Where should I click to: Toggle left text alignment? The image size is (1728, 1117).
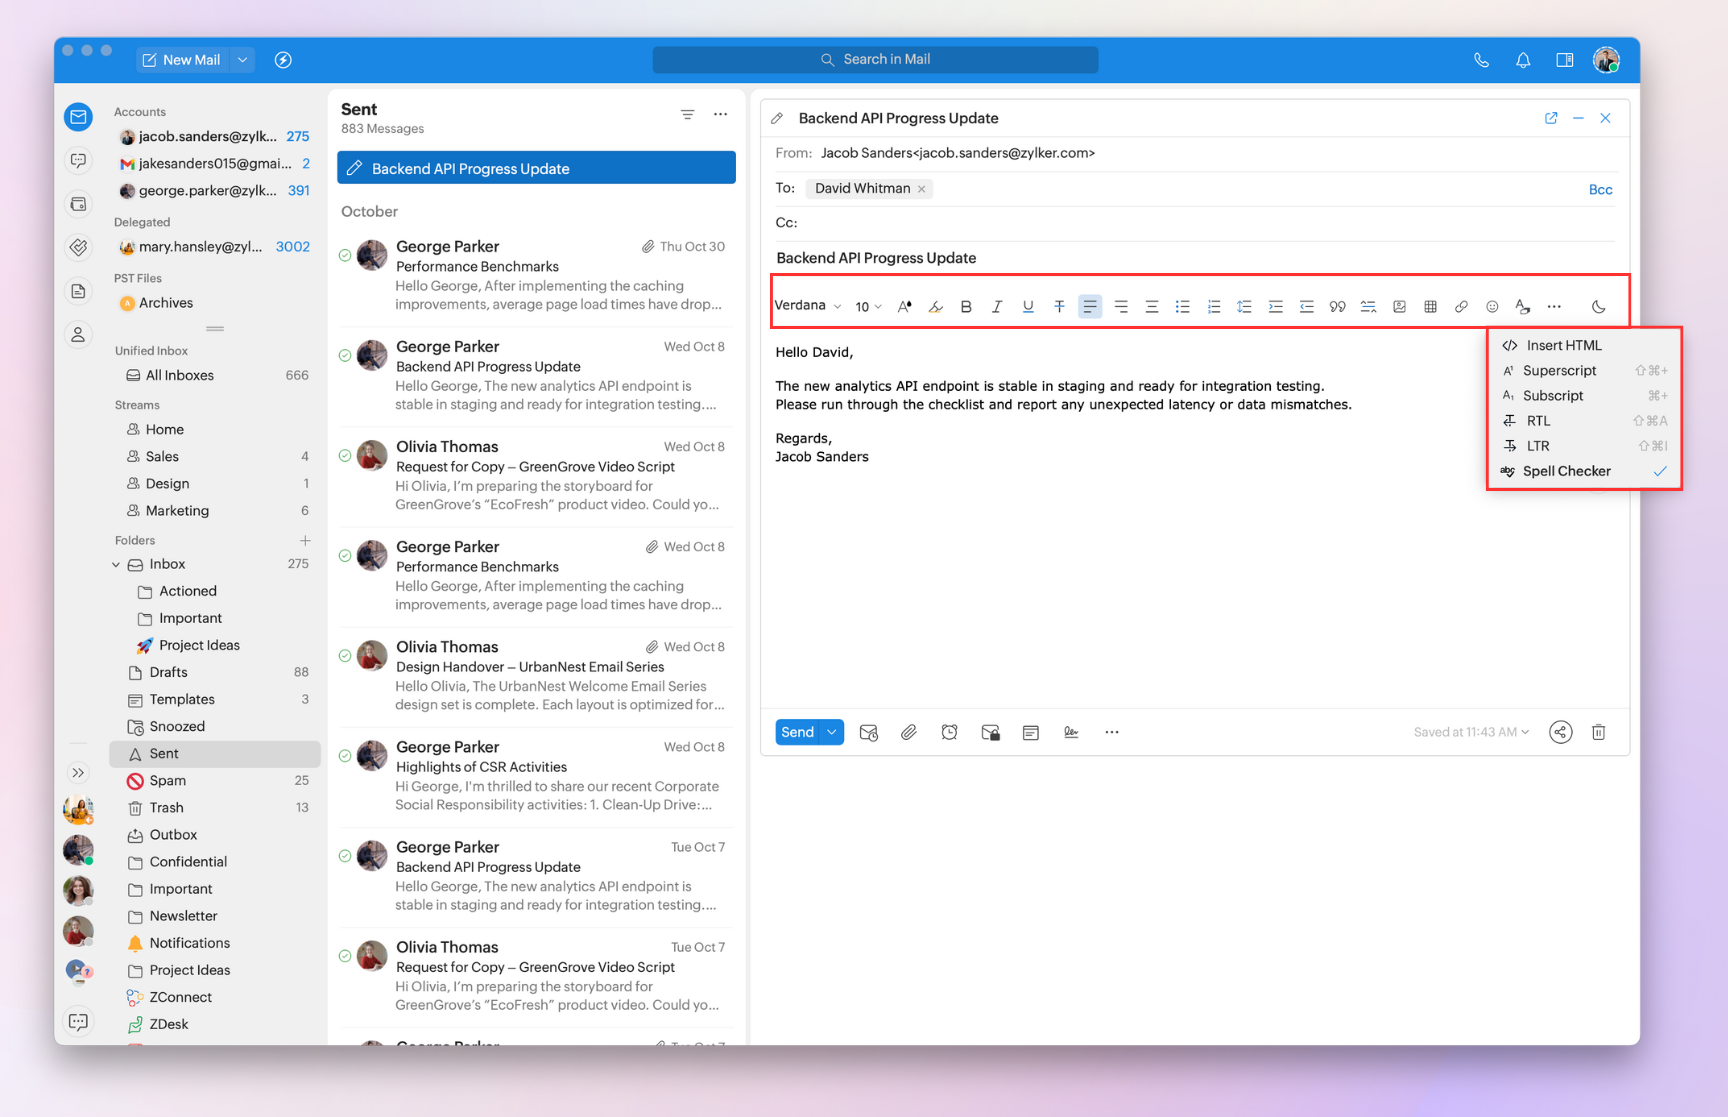pyautogui.click(x=1090, y=307)
